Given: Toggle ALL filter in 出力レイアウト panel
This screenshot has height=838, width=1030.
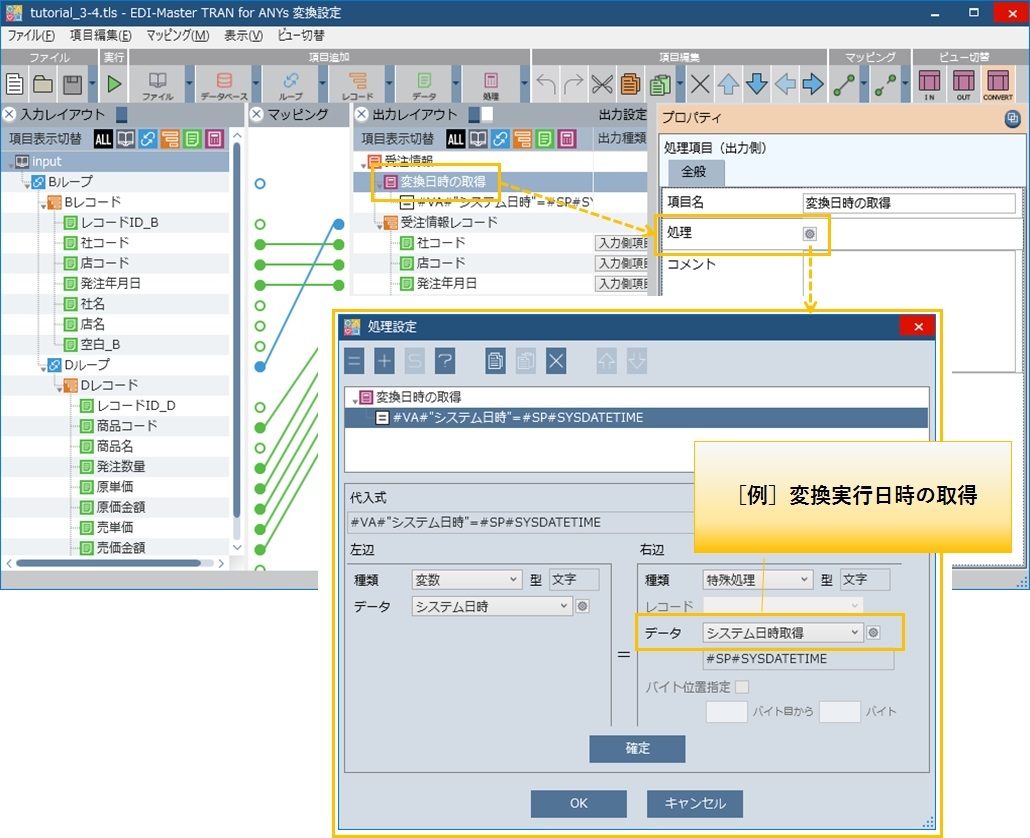Looking at the screenshot, I should click(456, 139).
